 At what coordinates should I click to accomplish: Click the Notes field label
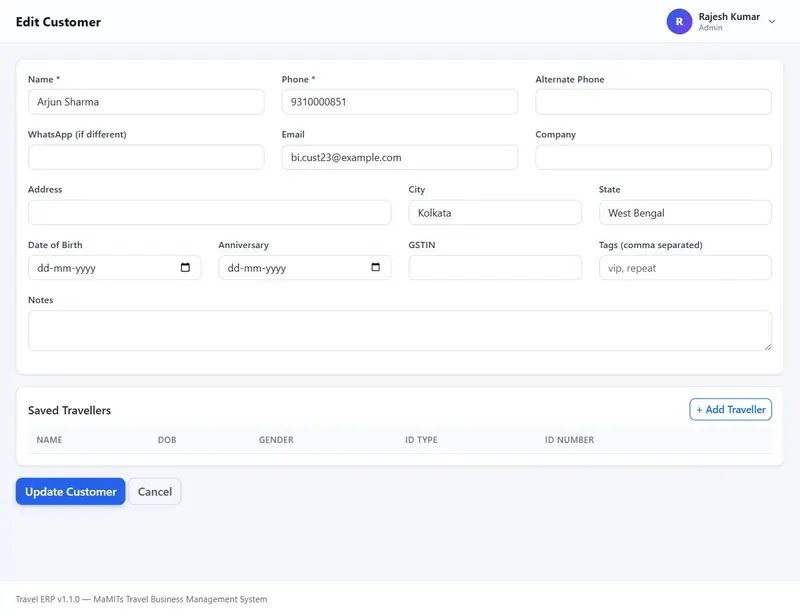point(40,300)
